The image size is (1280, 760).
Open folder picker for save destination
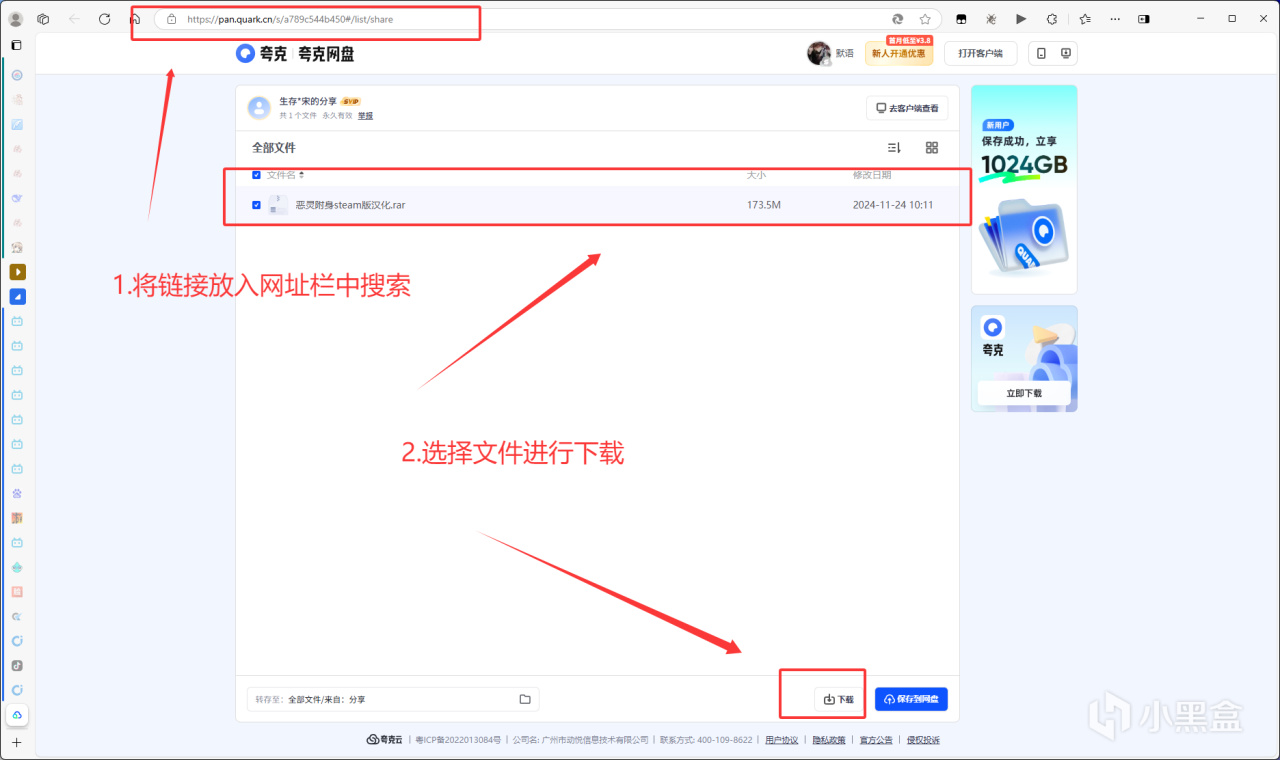pyautogui.click(x=525, y=699)
